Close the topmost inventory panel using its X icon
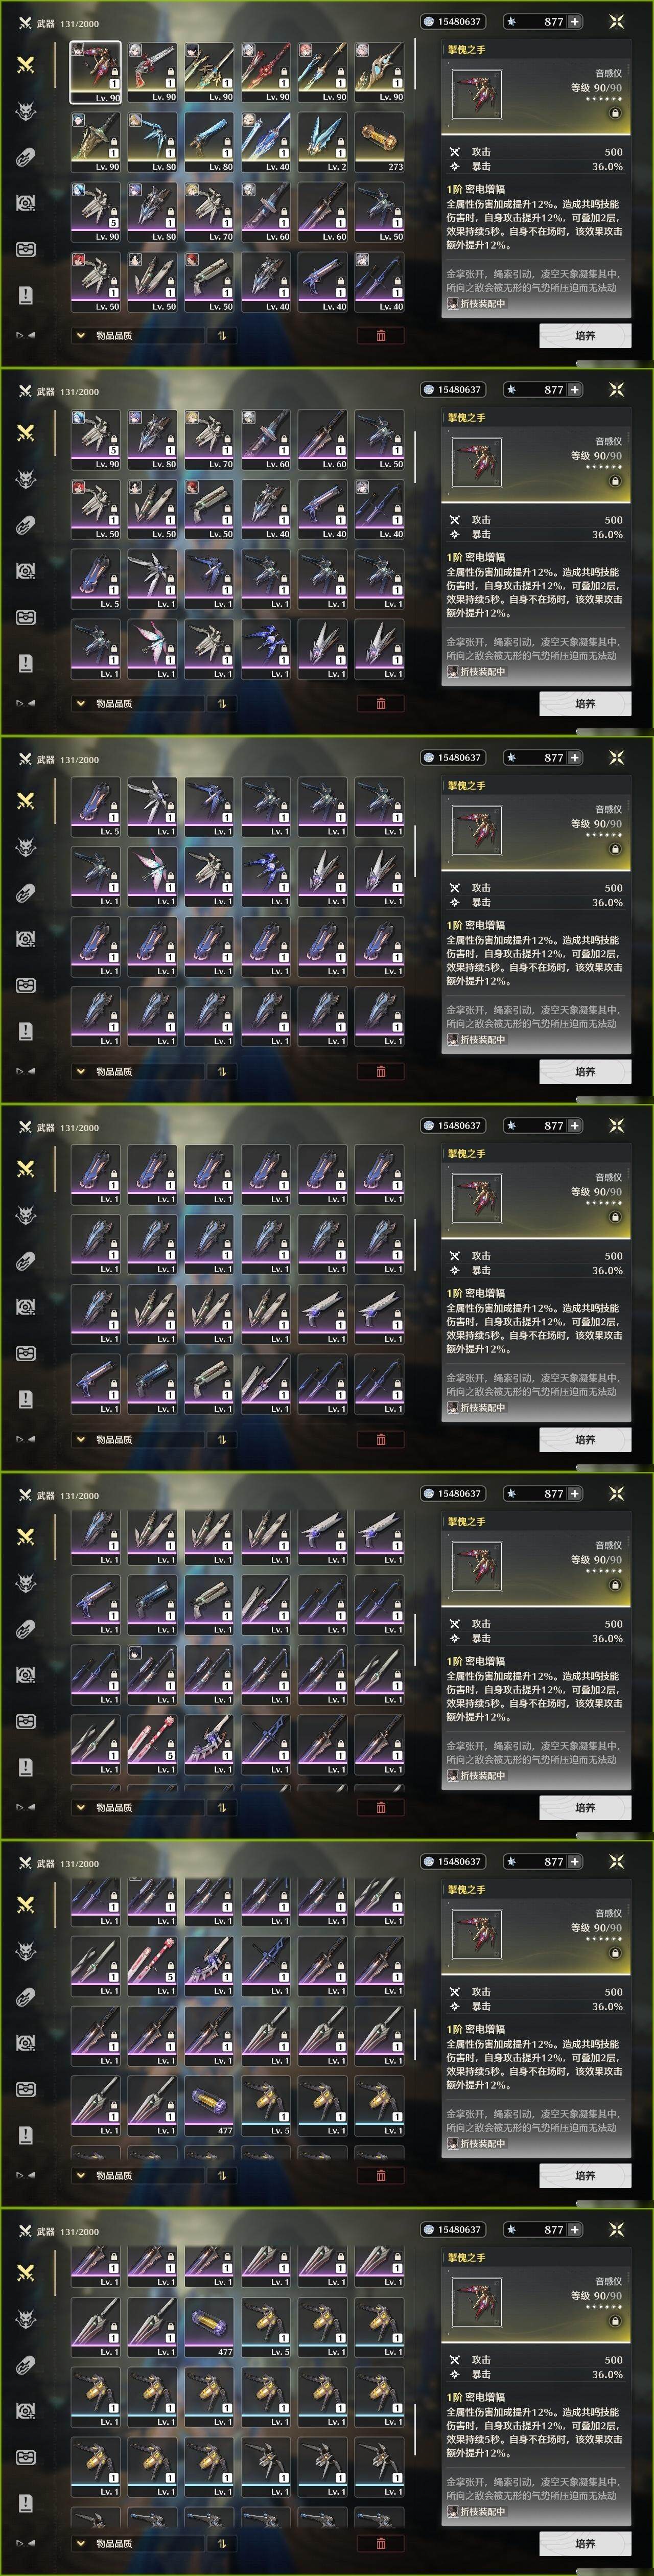 (x=617, y=21)
